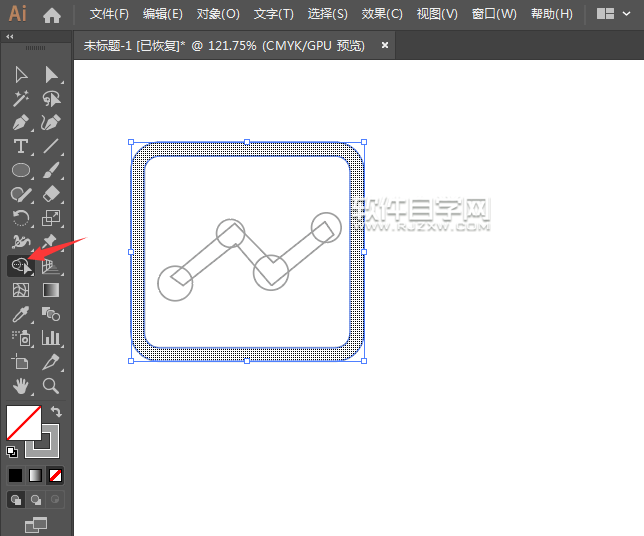
Task: Choose the Lasso tool
Action: [x=51, y=99]
